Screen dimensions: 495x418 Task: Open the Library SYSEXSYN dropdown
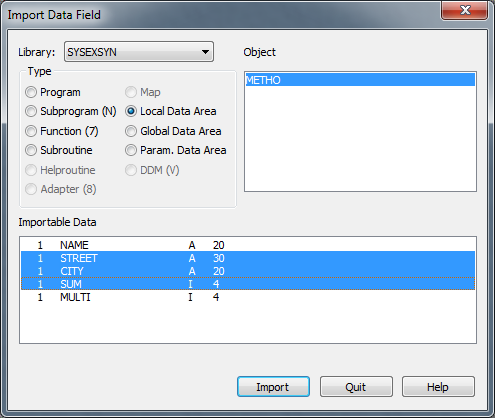pyautogui.click(x=139, y=52)
